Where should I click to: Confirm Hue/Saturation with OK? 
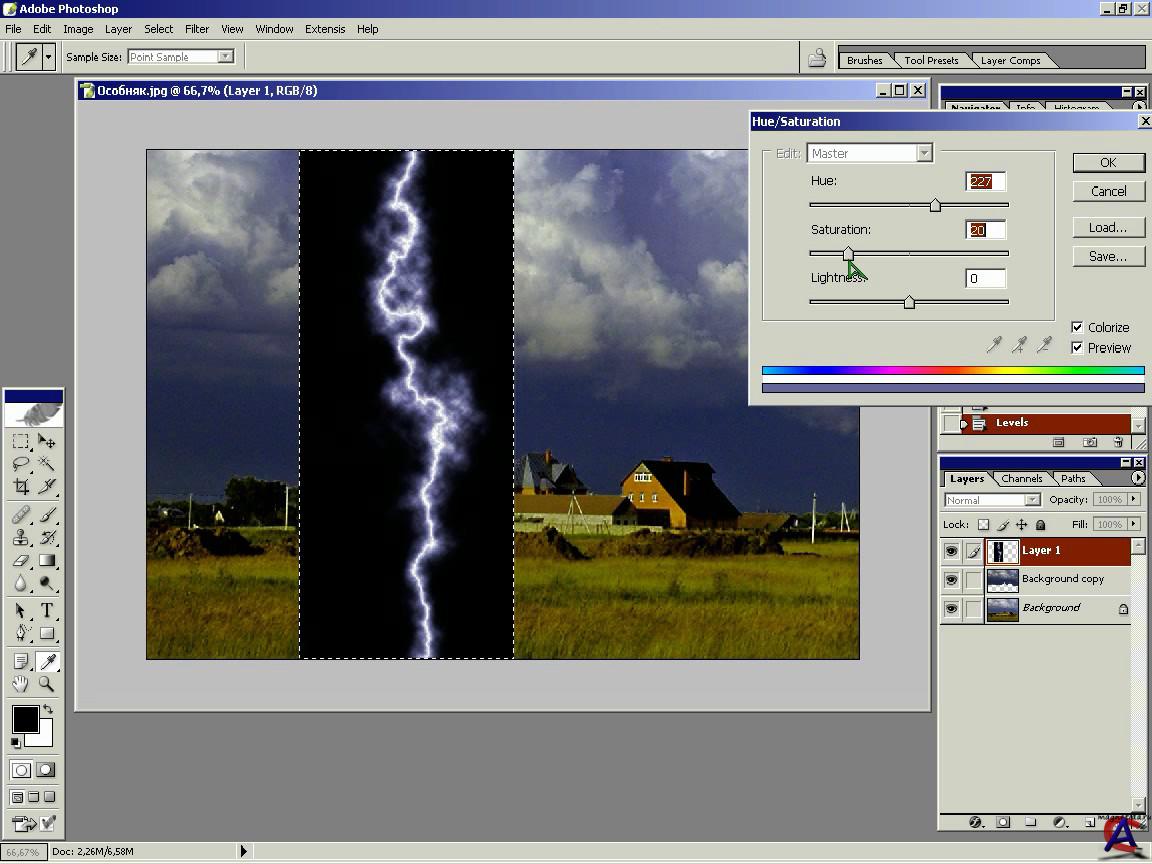point(1108,162)
